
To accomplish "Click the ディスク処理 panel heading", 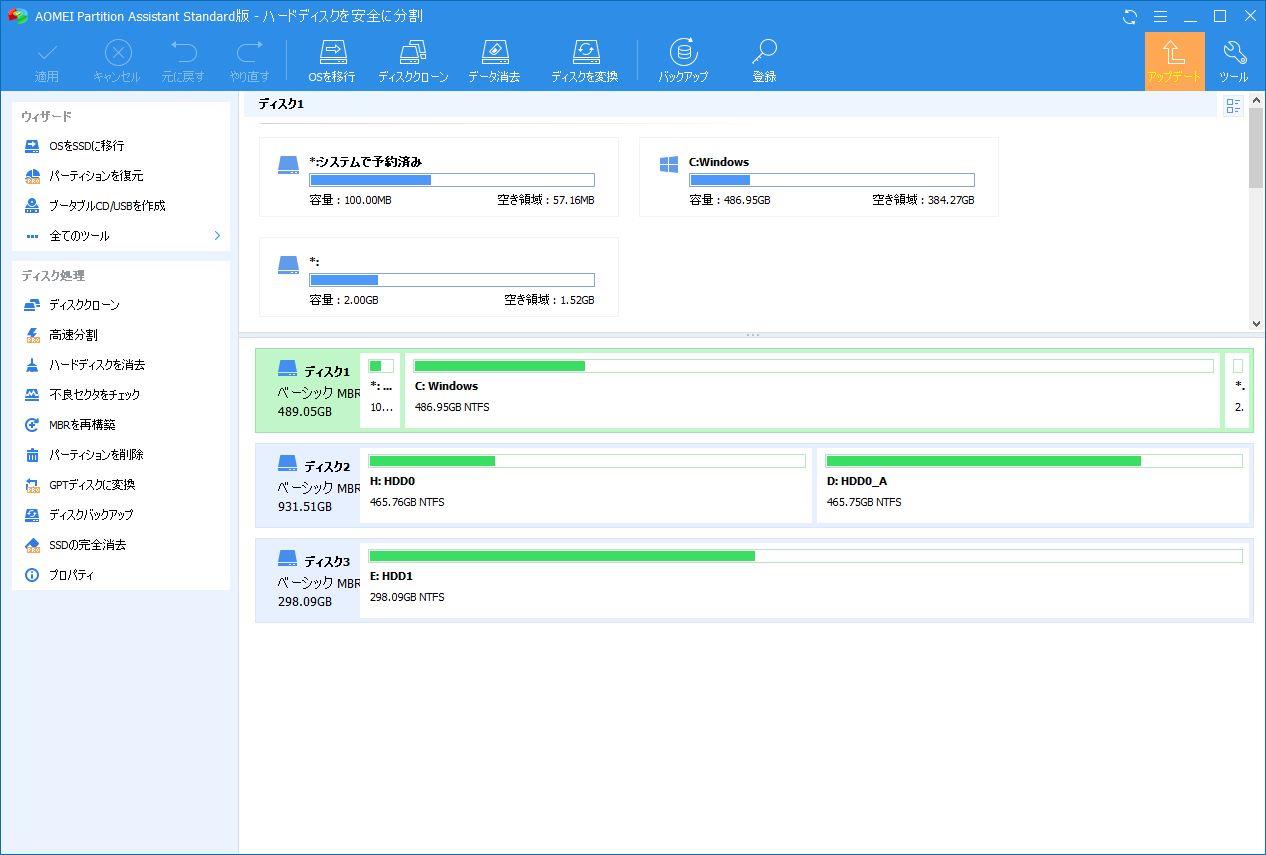I will coord(53,276).
